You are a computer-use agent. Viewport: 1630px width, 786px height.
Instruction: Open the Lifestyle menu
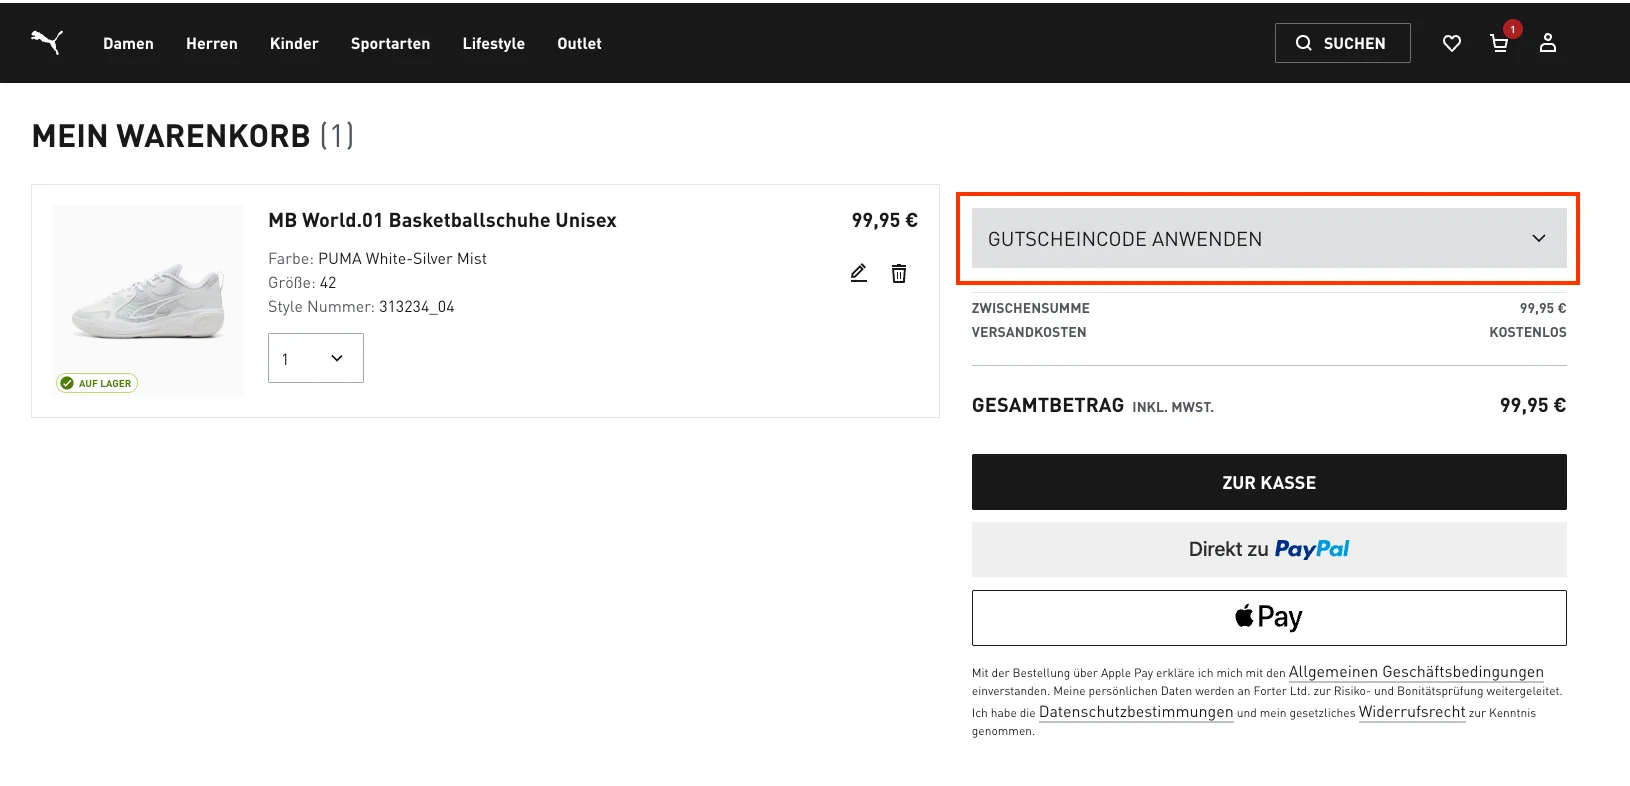point(493,43)
